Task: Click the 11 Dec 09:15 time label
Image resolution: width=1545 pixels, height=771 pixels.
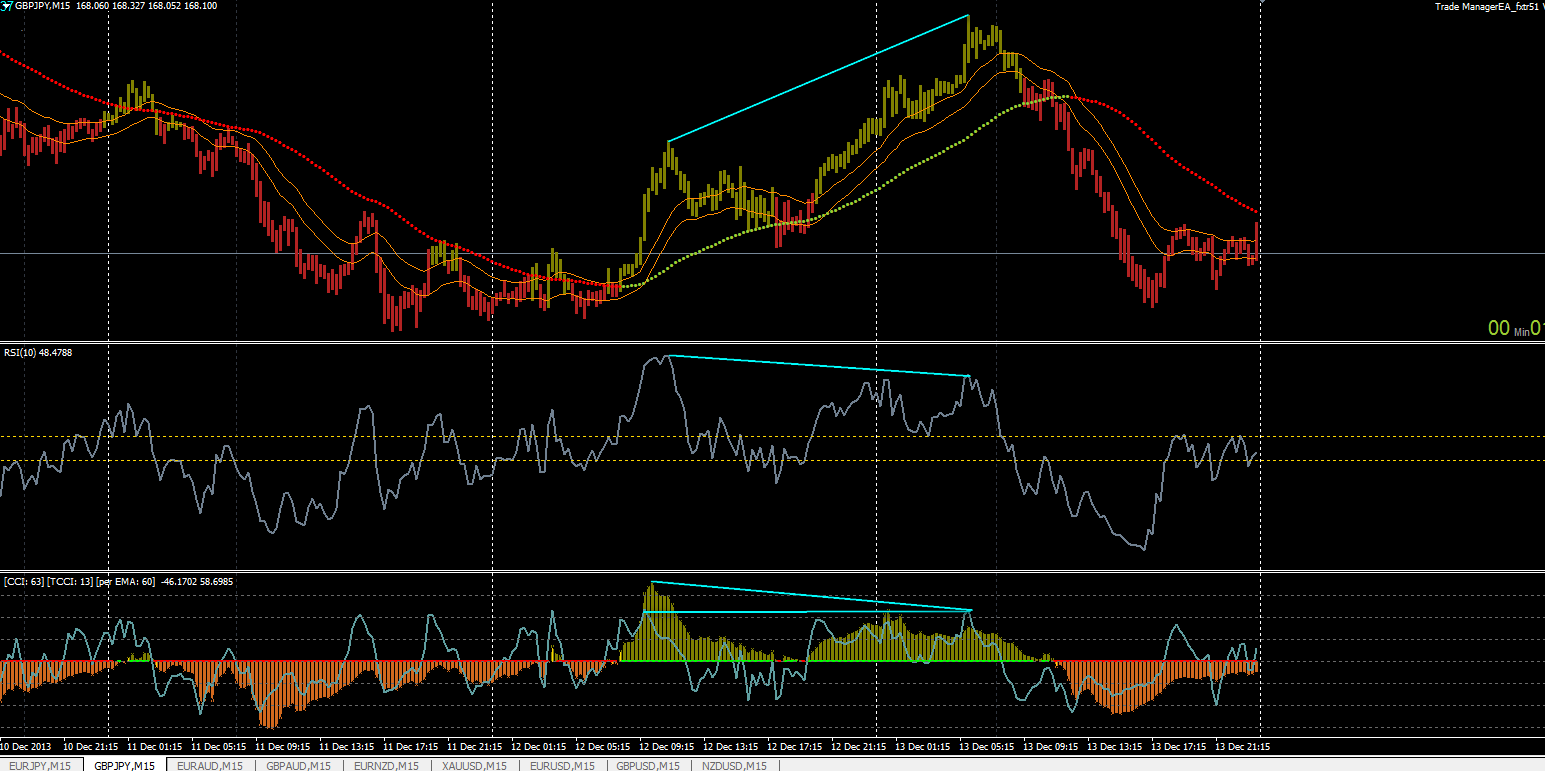Action: [x=284, y=746]
